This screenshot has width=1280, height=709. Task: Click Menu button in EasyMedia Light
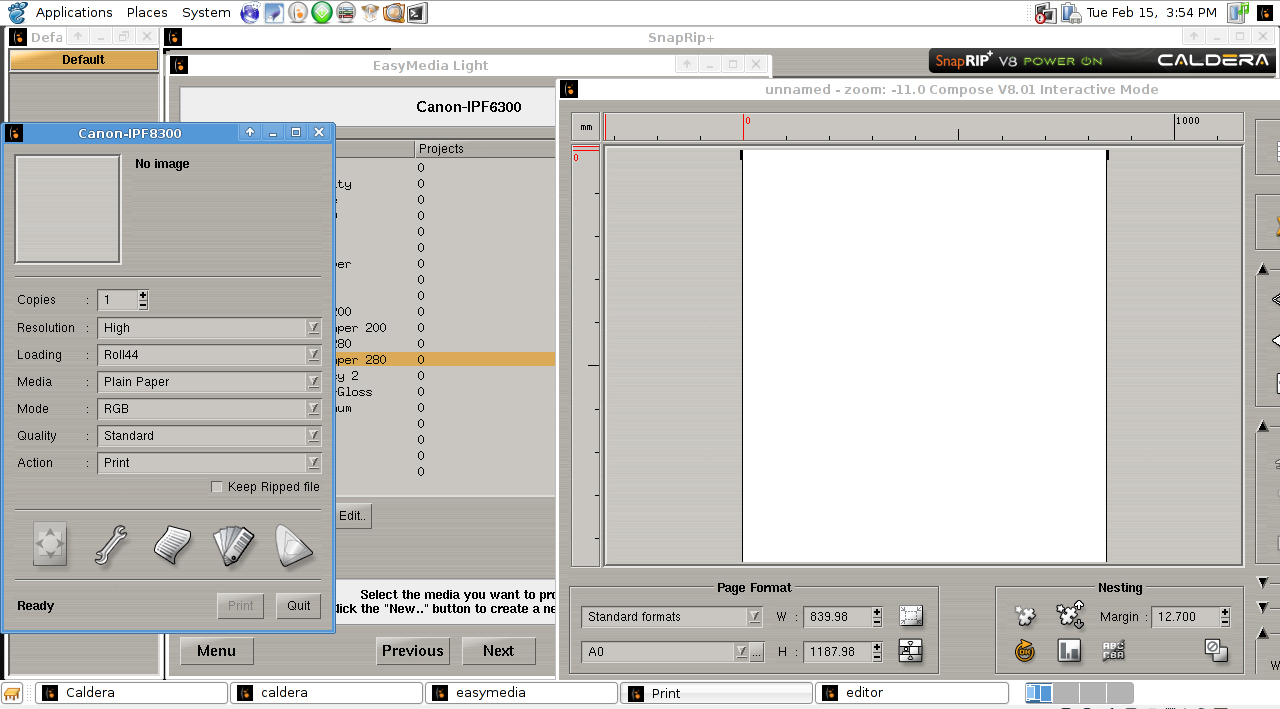coord(217,651)
